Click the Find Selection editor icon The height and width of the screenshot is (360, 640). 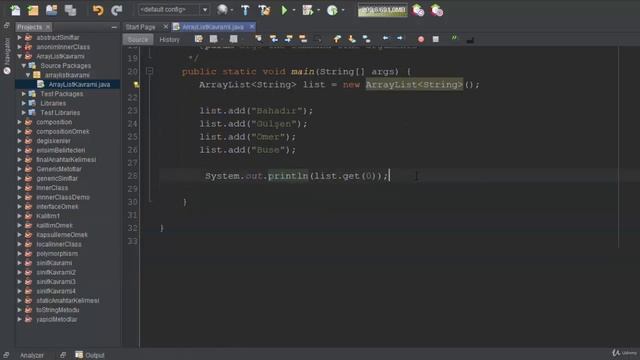point(258,39)
